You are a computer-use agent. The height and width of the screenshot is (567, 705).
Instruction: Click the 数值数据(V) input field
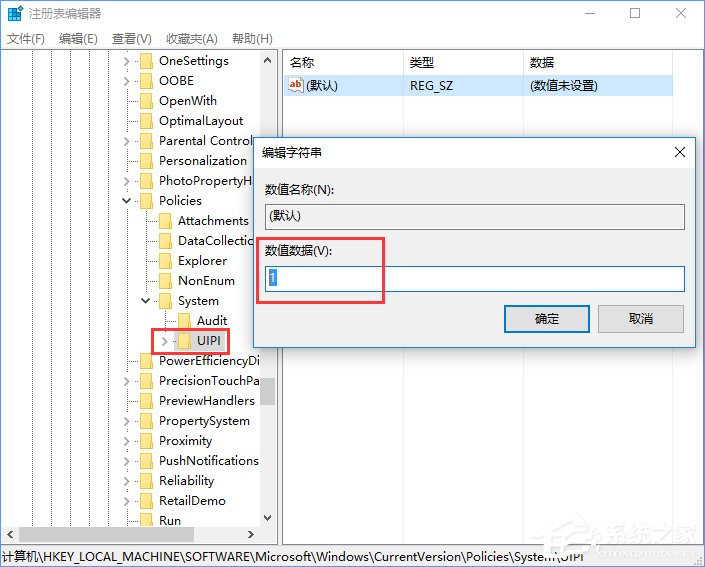(x=475, y=279)
